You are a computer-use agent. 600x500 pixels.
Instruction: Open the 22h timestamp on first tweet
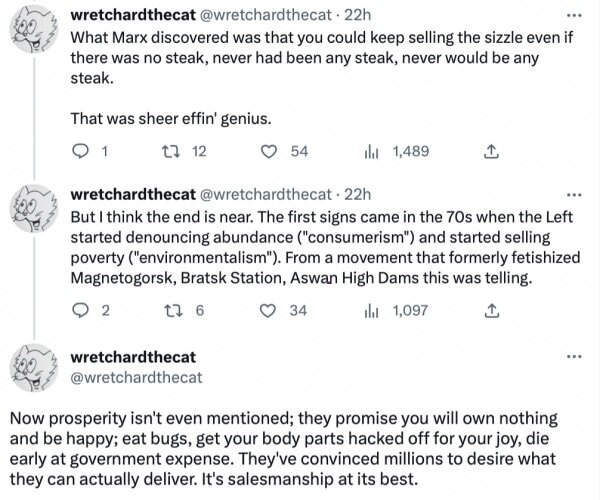click(x=357, y=15)
